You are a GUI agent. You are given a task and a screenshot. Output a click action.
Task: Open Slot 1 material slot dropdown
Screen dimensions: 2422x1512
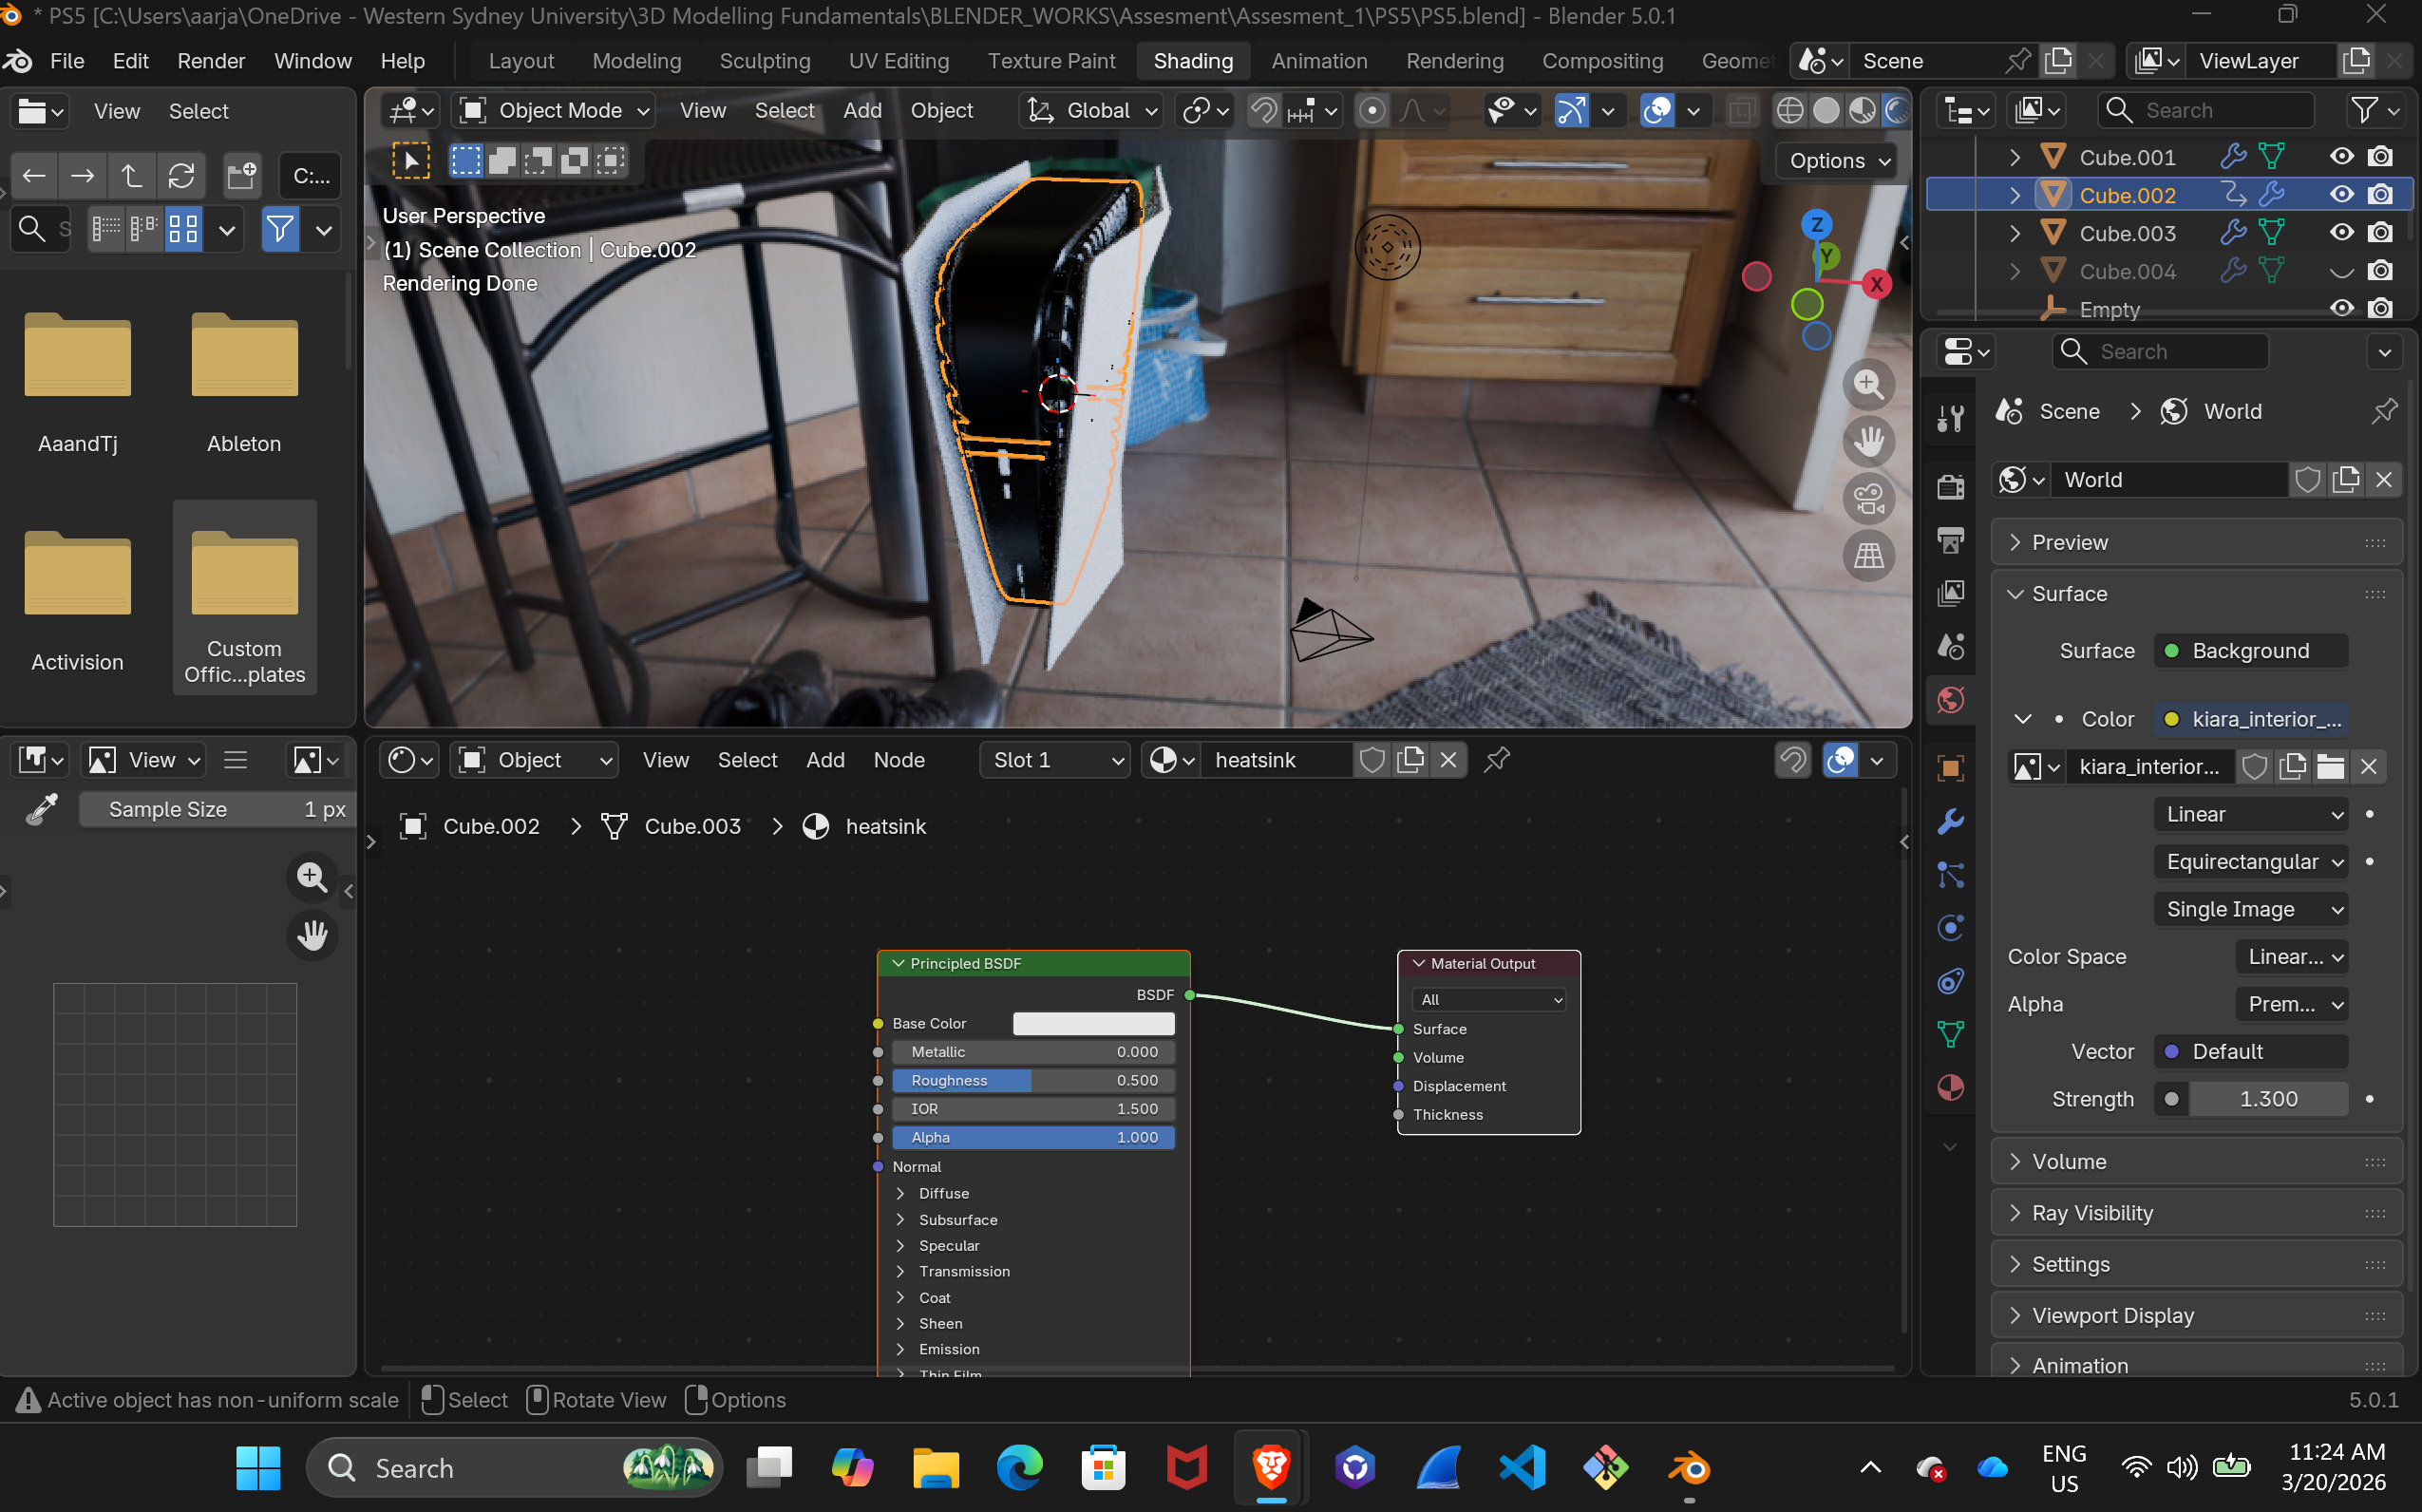(1055, 760)
